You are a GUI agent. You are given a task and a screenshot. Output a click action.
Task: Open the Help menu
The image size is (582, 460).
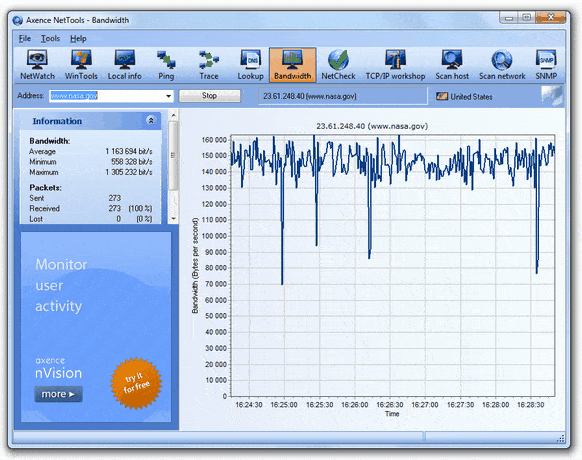click(x=78, y=39)
